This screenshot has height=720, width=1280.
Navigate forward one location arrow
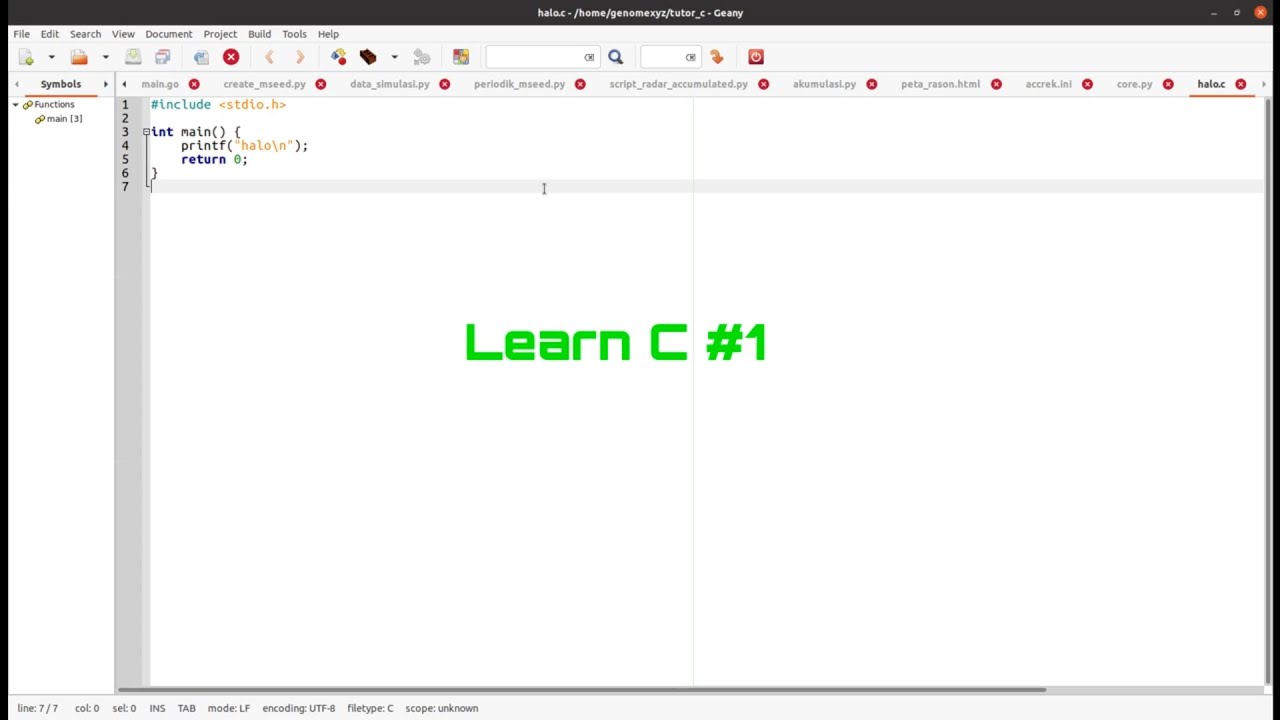pyautogui.click(x=299, y=57)
